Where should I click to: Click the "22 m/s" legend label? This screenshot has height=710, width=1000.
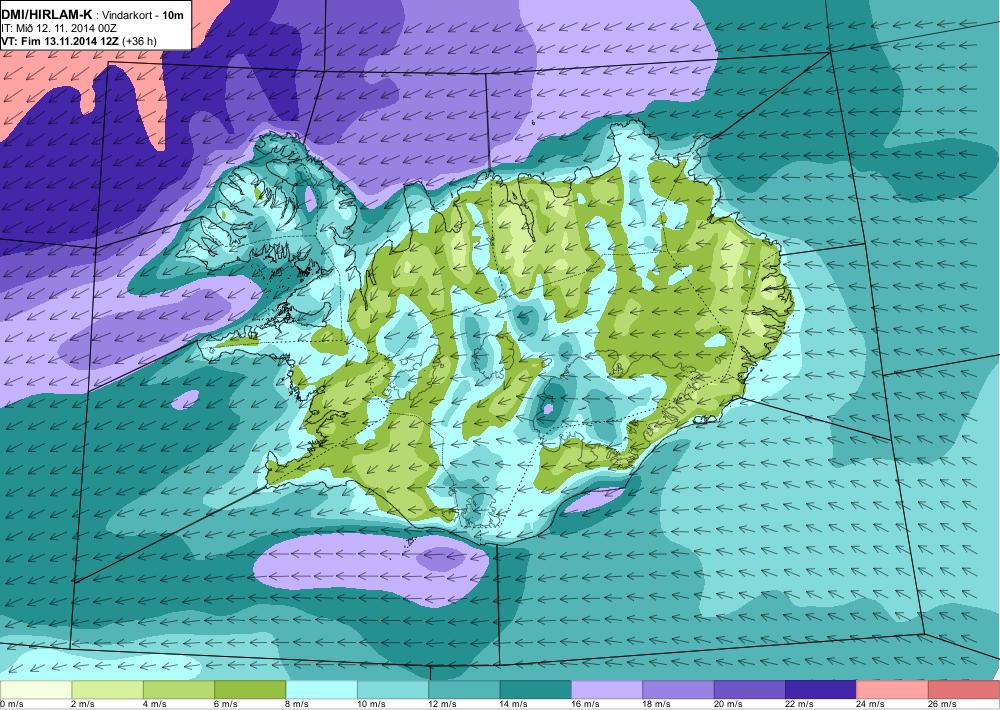[x=800, y=704]
